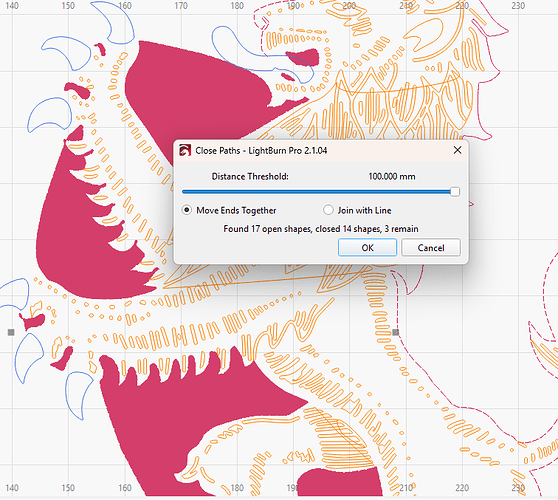Click the 'Found 17 open shapes' status text

[321, 229]
